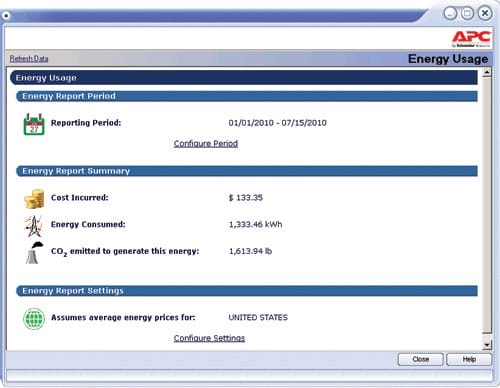
Task: Click the Reporting Period calendar icon
Action: (x=34, y=124)
